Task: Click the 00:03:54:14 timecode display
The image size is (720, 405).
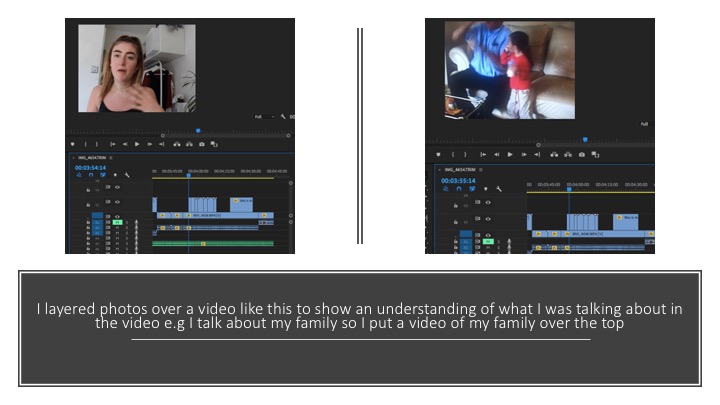Action: (x=91, y=167)
